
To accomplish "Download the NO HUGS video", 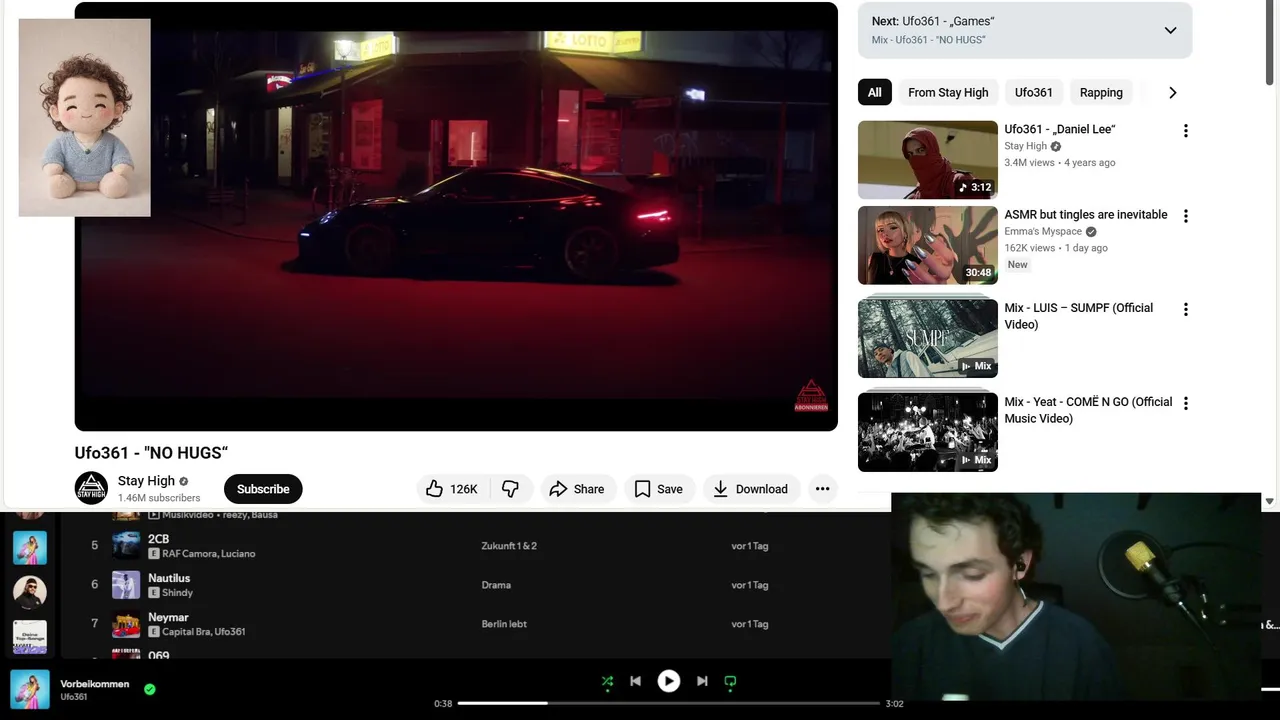I will 751,489.
